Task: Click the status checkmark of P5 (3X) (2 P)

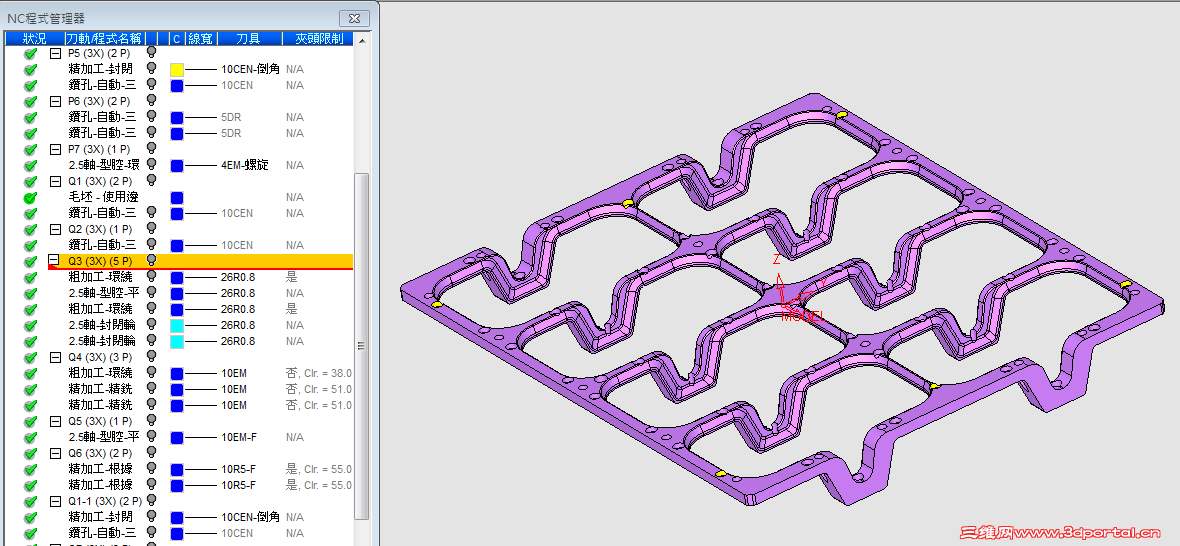Action: pos(30,54)
